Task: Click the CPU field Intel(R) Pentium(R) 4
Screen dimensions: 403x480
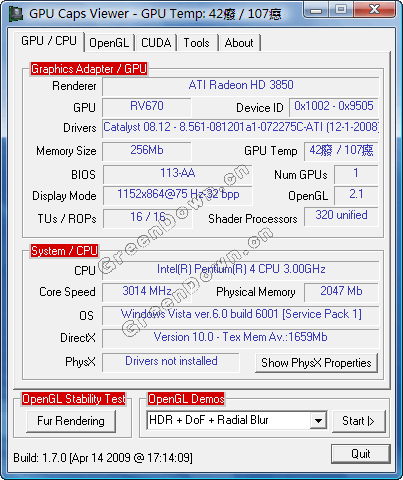Action: [x=241, y=270]
